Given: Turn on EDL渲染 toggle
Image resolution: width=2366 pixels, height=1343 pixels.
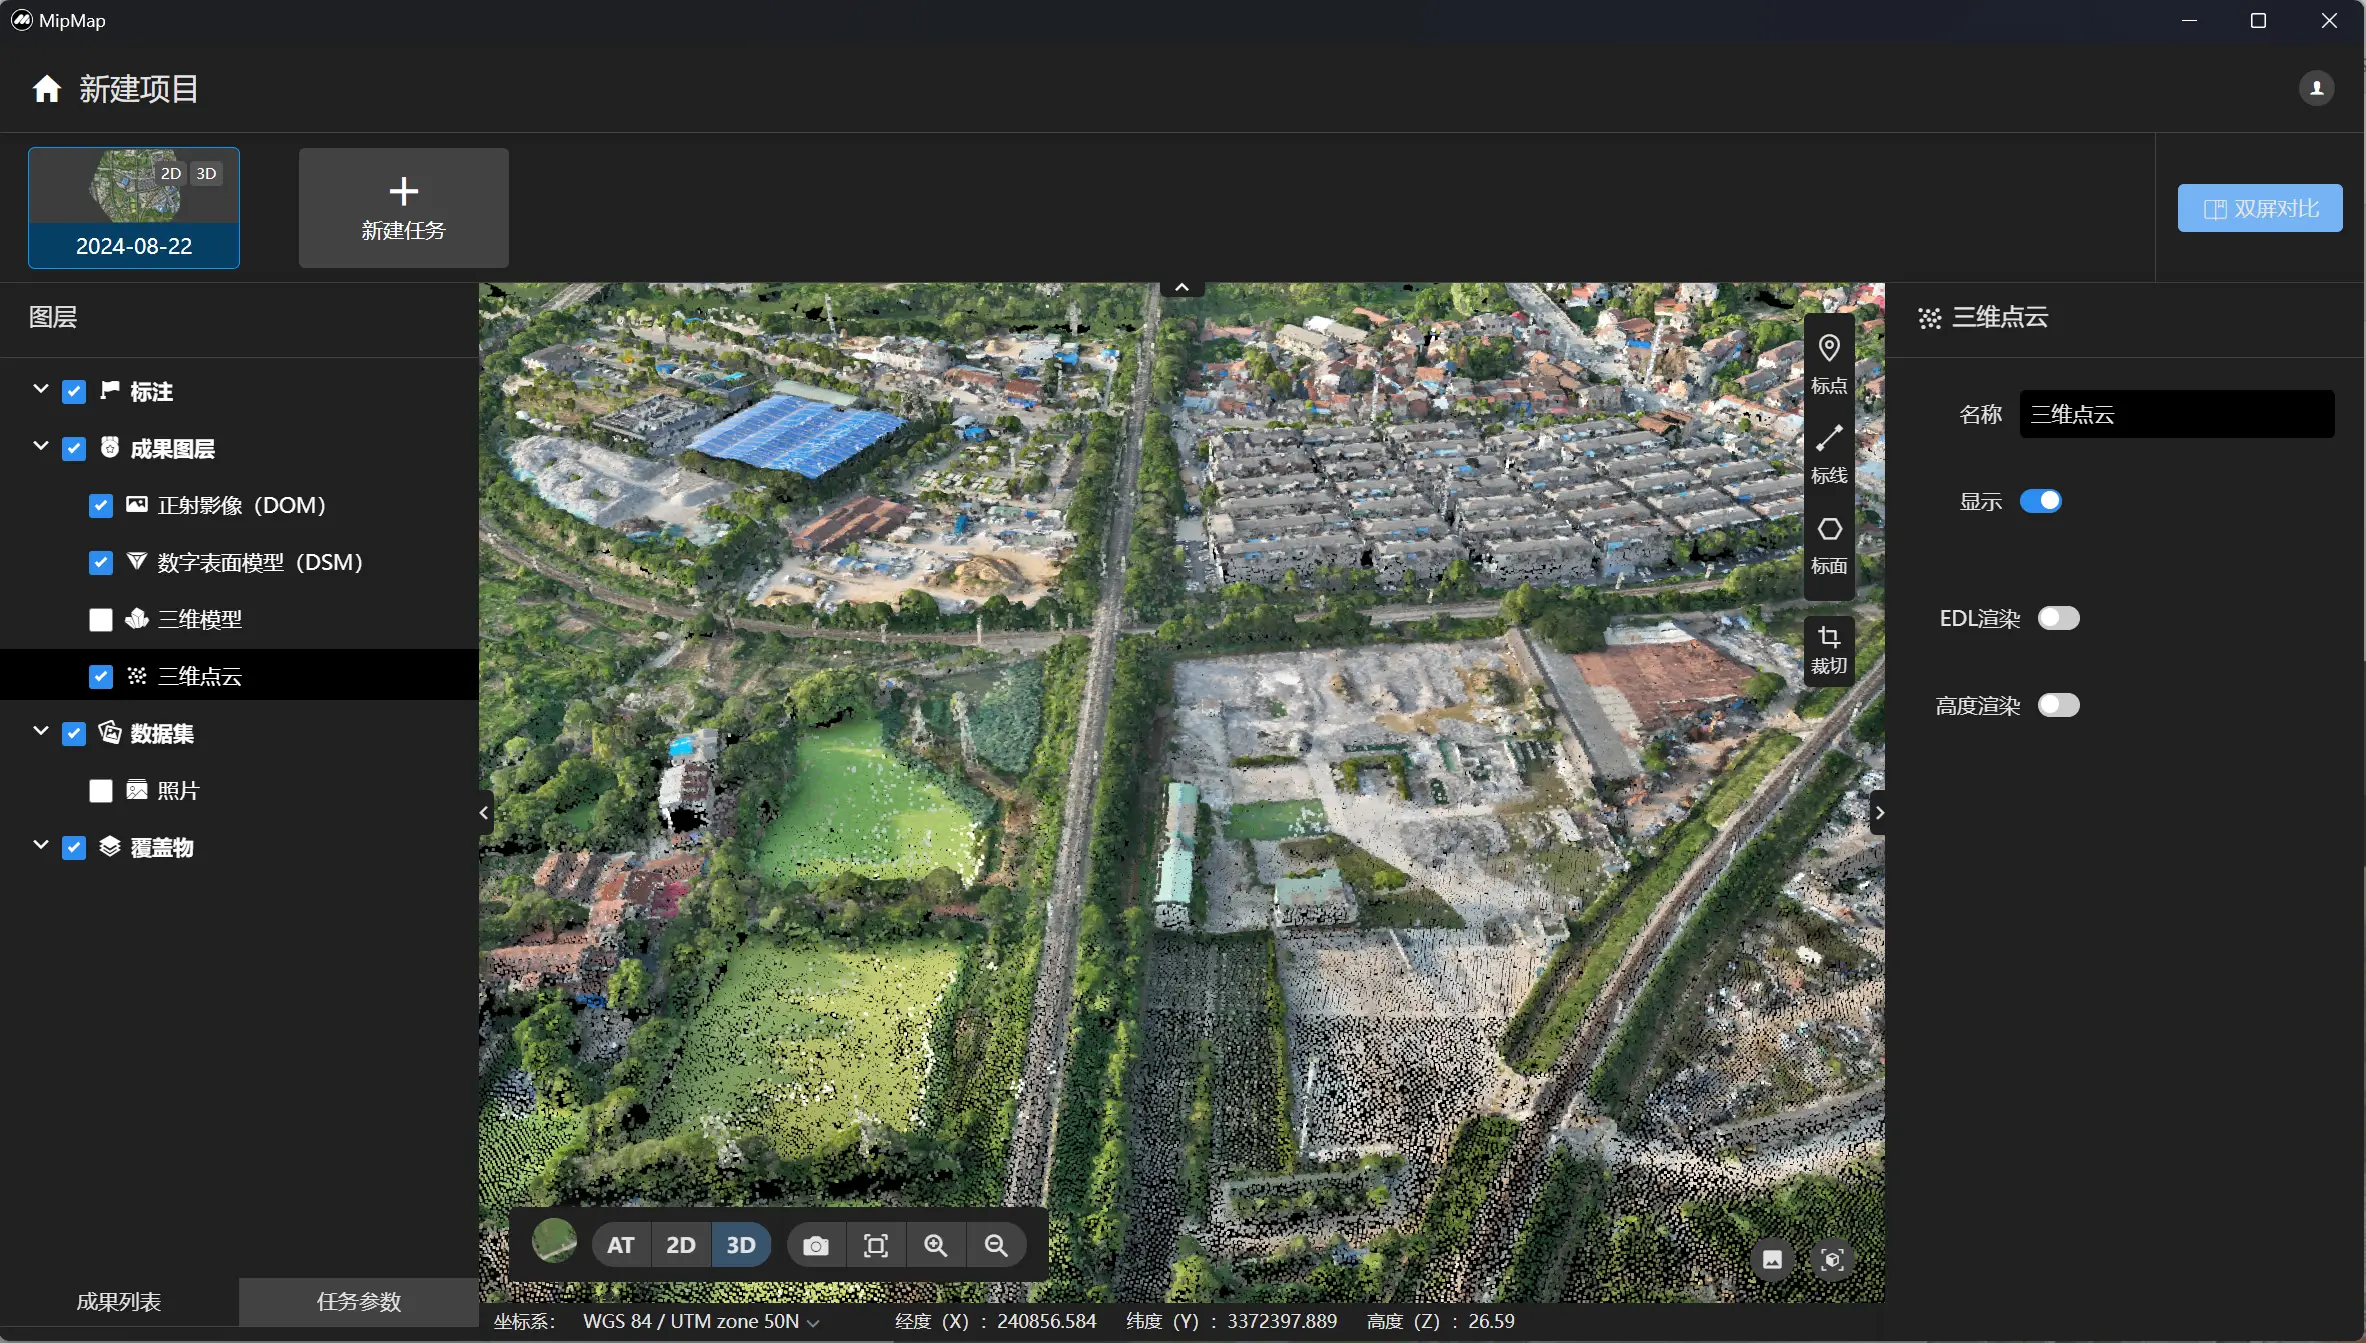Looking at the screenshot, I should point(2058,618).
